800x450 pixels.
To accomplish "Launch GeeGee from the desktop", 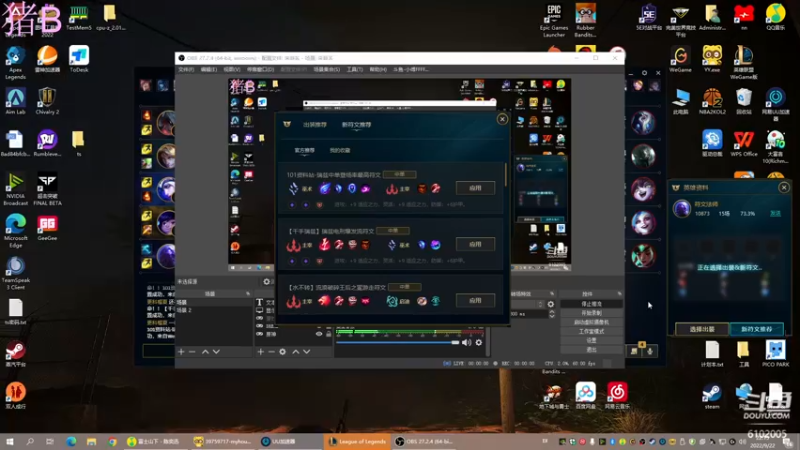I will 47,228.
